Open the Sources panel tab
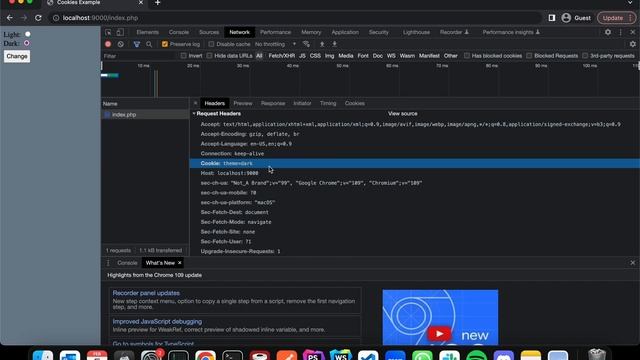640x360 pixels. coord(209,32)
